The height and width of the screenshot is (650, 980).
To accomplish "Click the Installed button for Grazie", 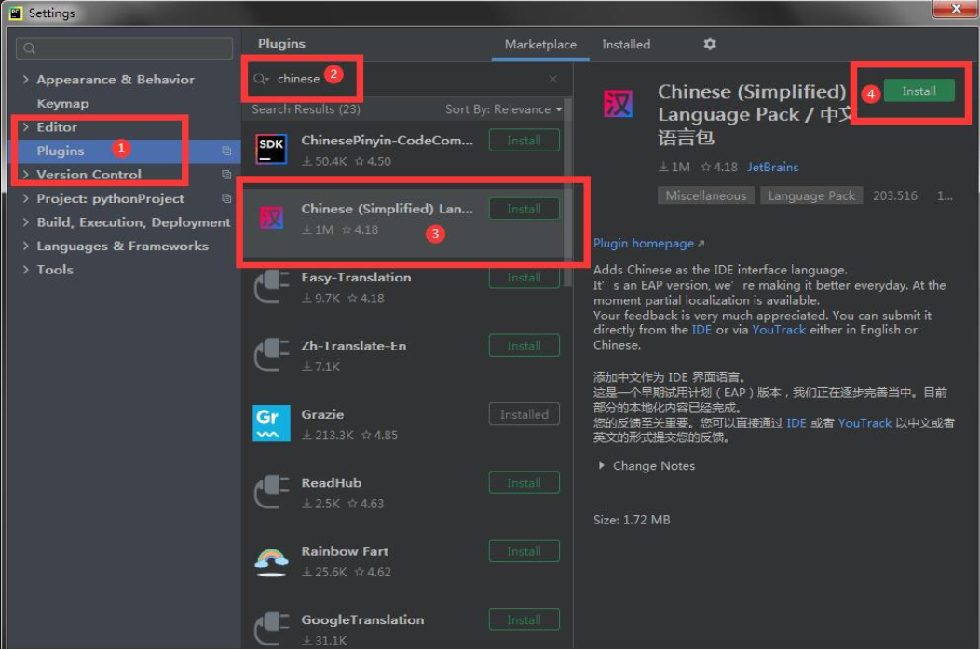I will coord(524,414).
